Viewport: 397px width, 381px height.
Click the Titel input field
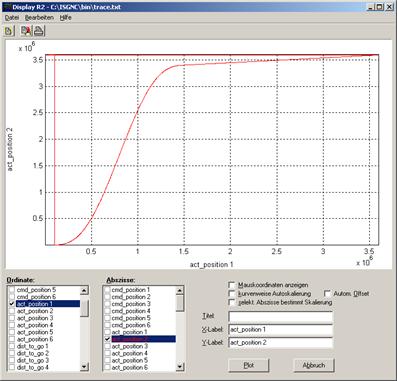pos(280,317)
